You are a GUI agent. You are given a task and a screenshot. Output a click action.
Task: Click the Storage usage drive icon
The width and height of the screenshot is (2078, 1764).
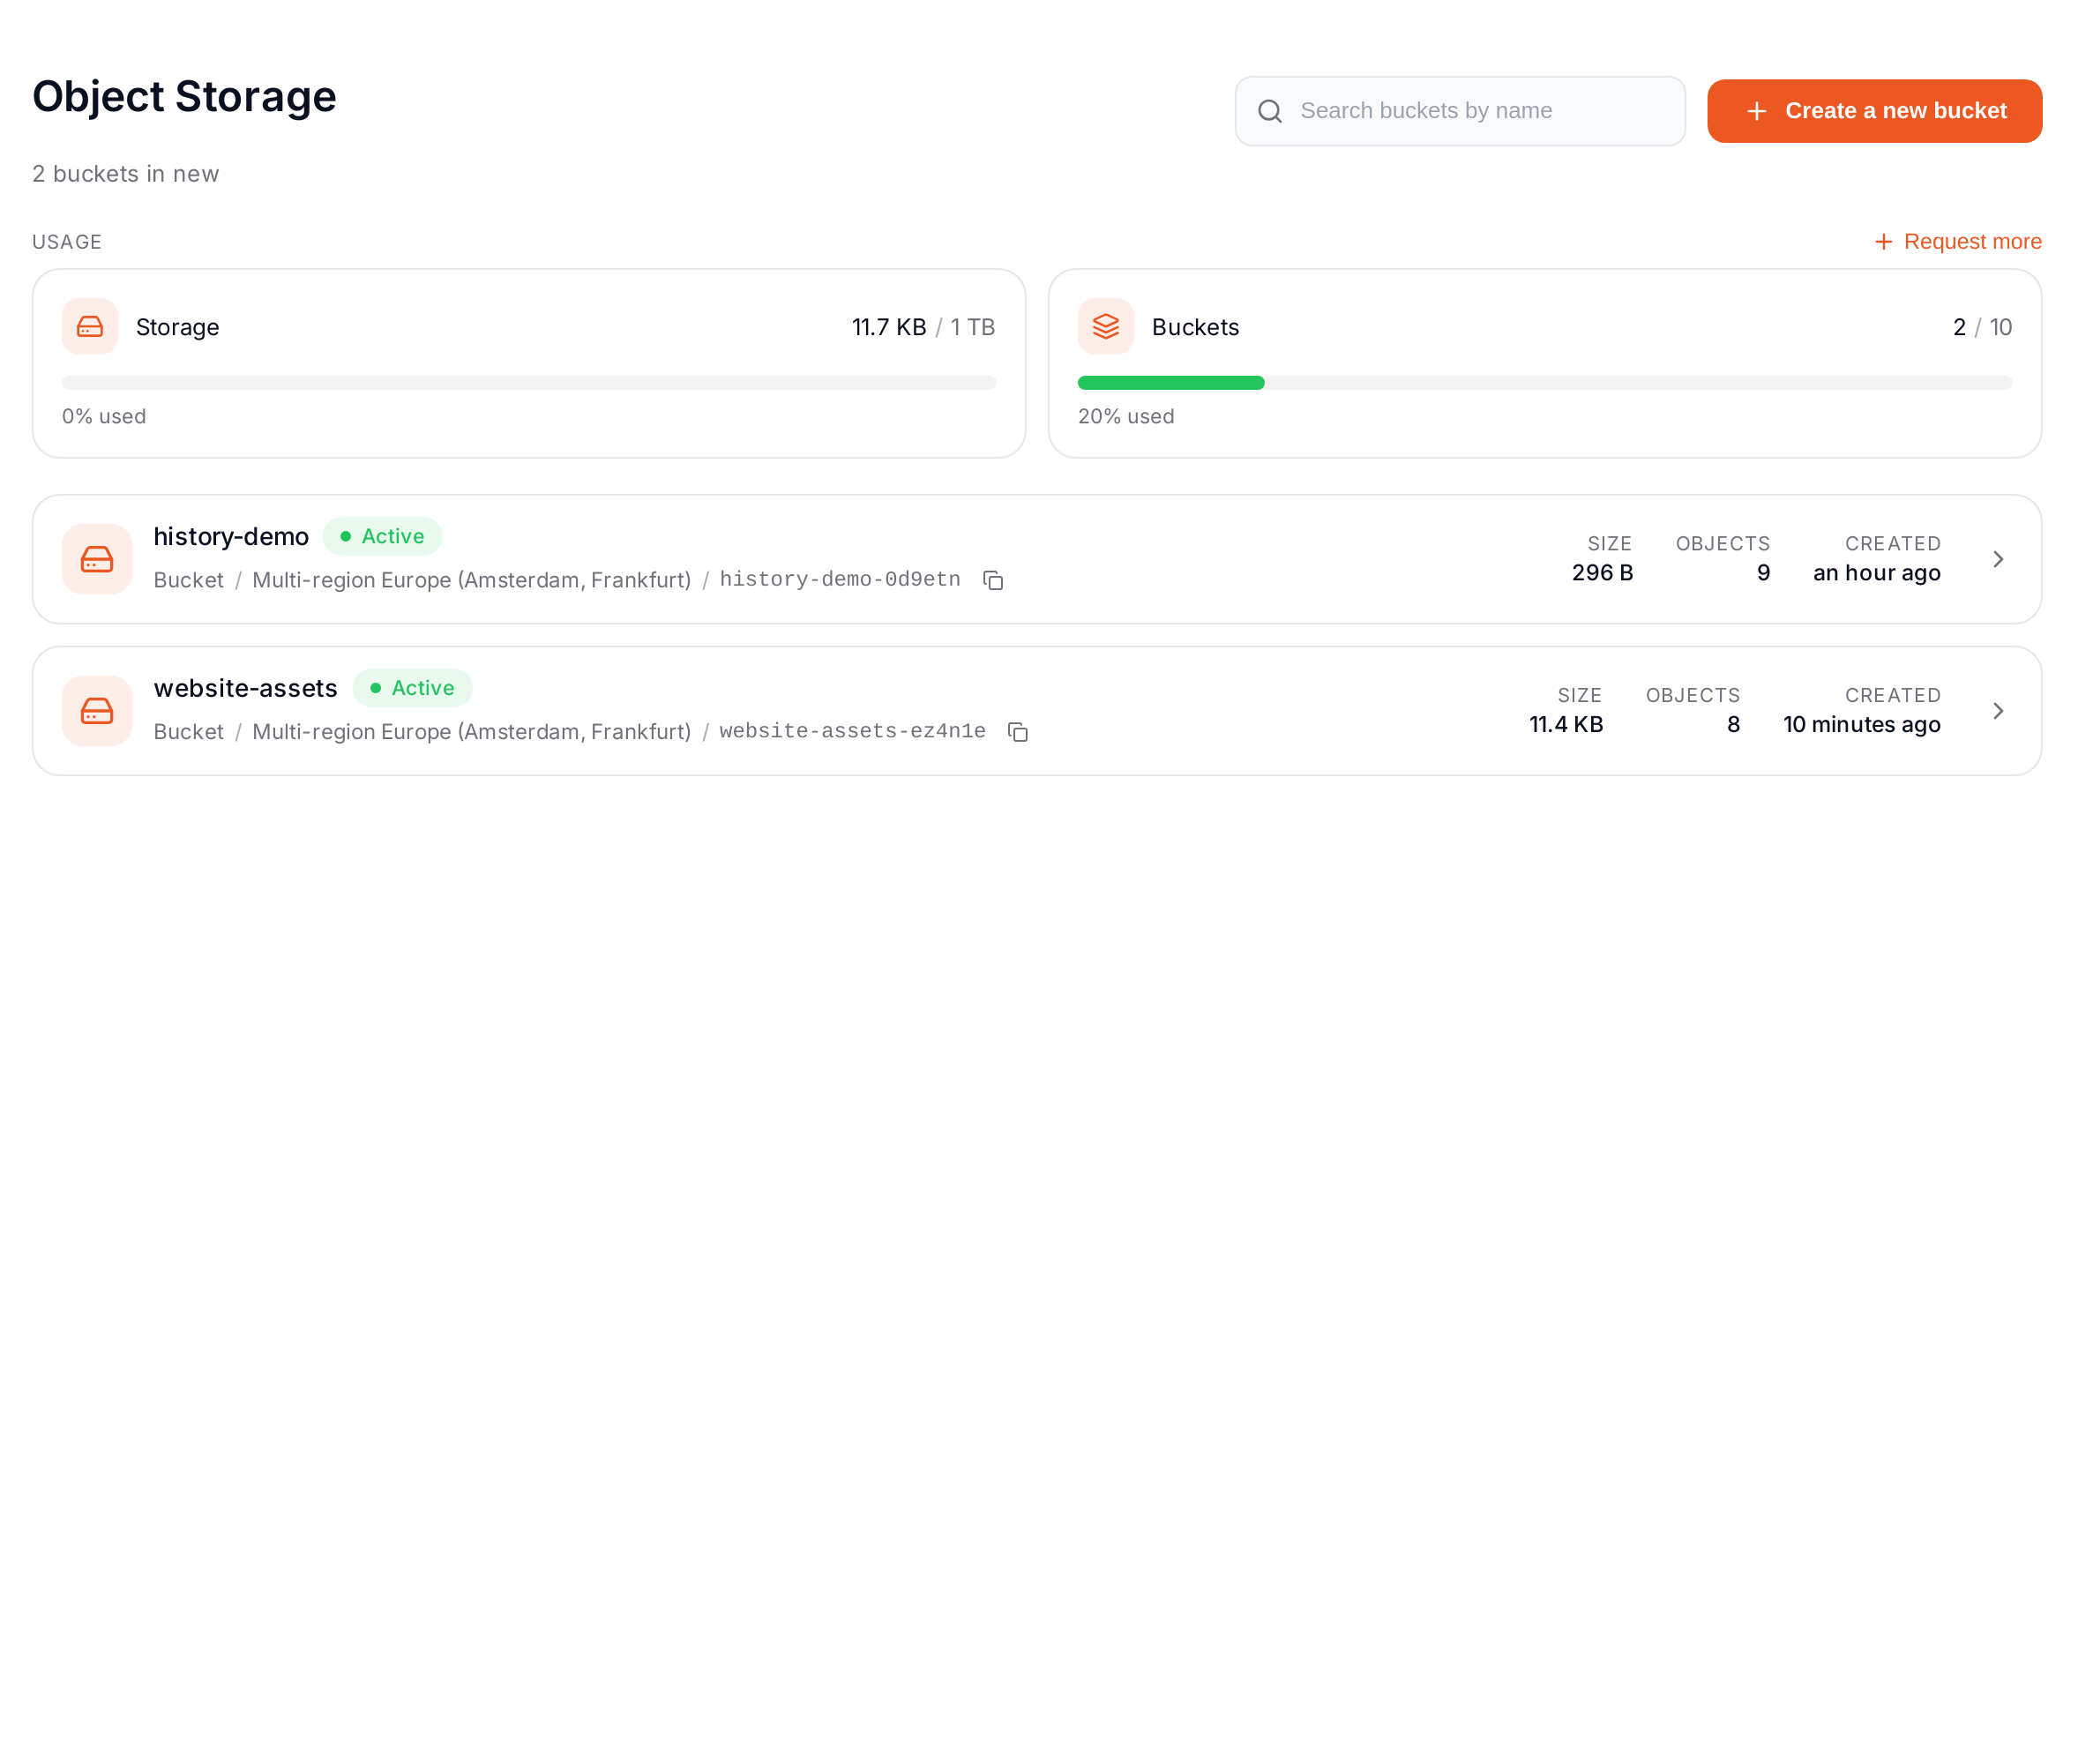pos(90,327)
